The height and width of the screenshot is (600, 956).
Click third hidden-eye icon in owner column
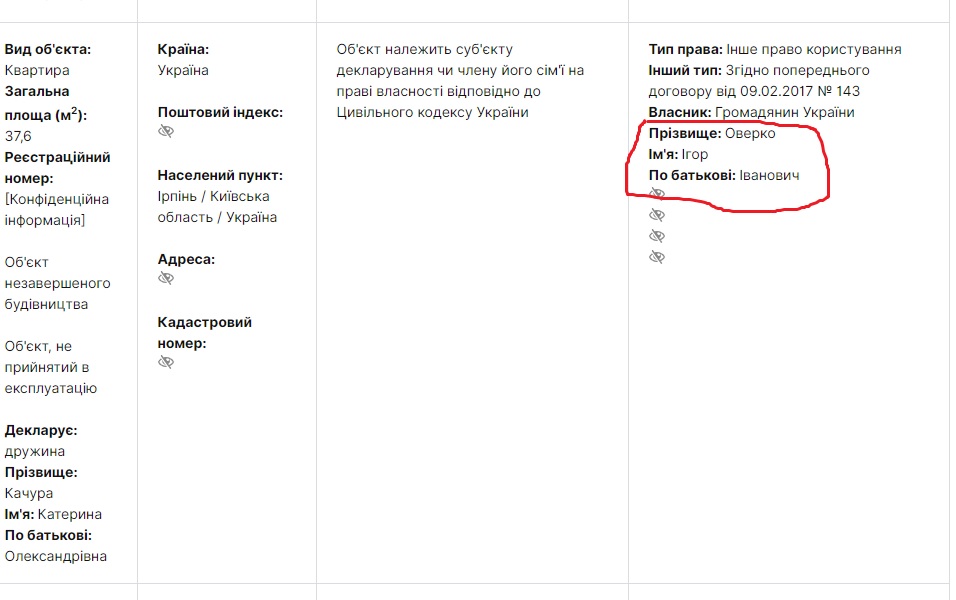[657, 236]
